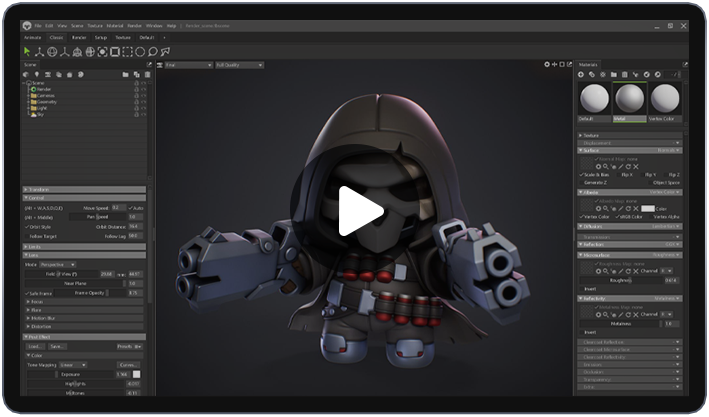This screenshot has height=417, width=709.
Task: Toggle visibility eye on Render row
Action: [x=144, y=90]
